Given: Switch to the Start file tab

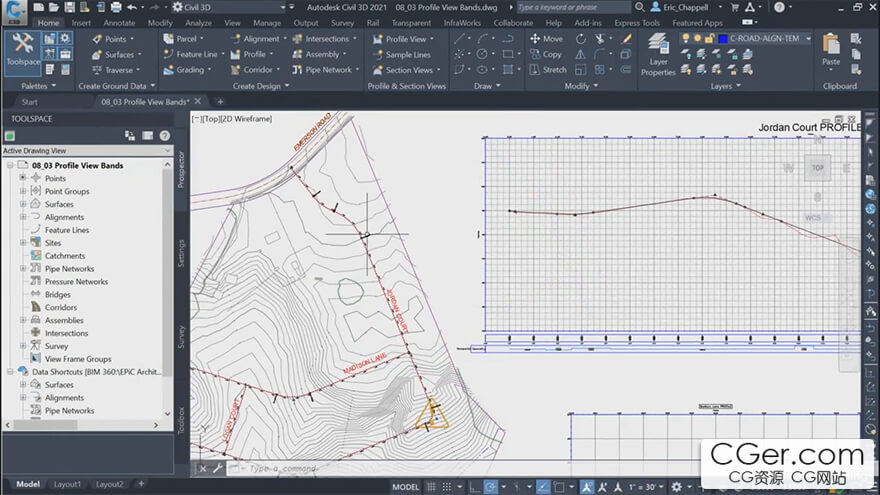Looking at the screenshot, I should (x=29, y=102).
